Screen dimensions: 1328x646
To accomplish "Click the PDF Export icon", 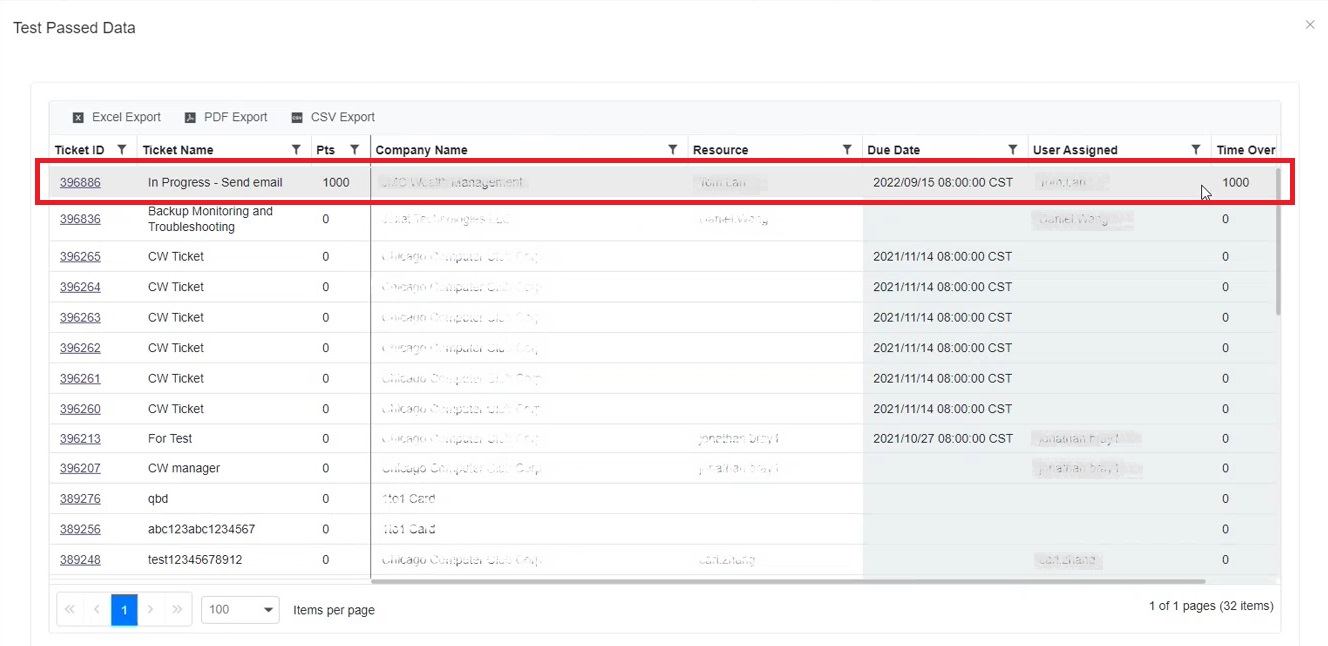I will (190, 118).
